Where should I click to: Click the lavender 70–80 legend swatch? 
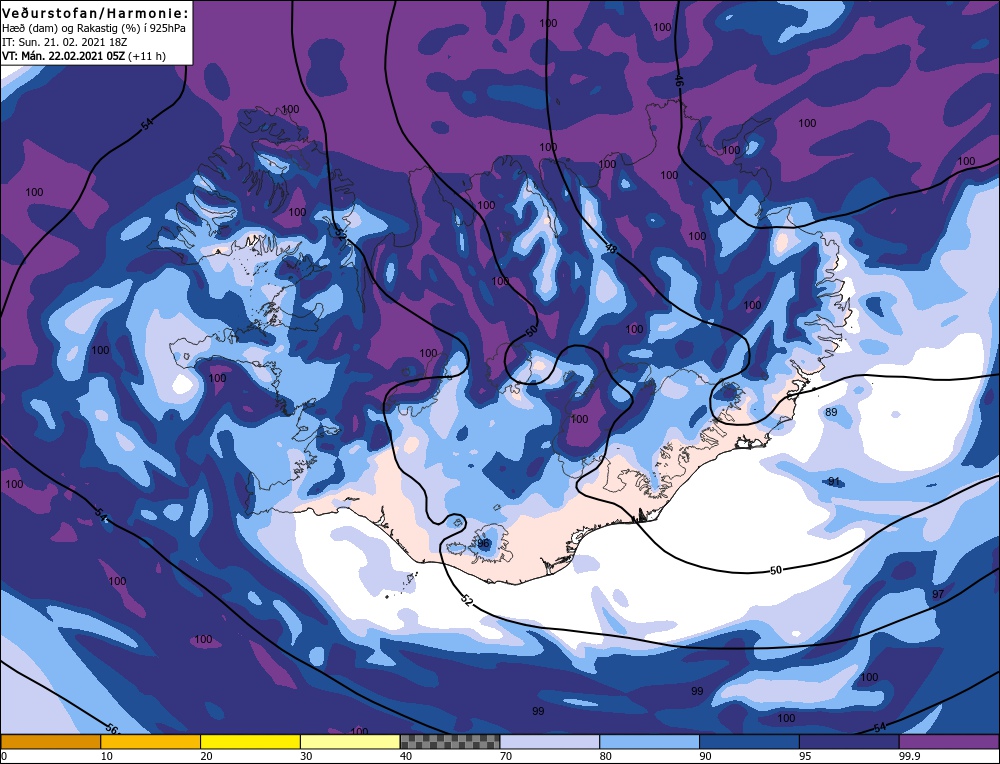pyautogui.click(x=550, y=741)
